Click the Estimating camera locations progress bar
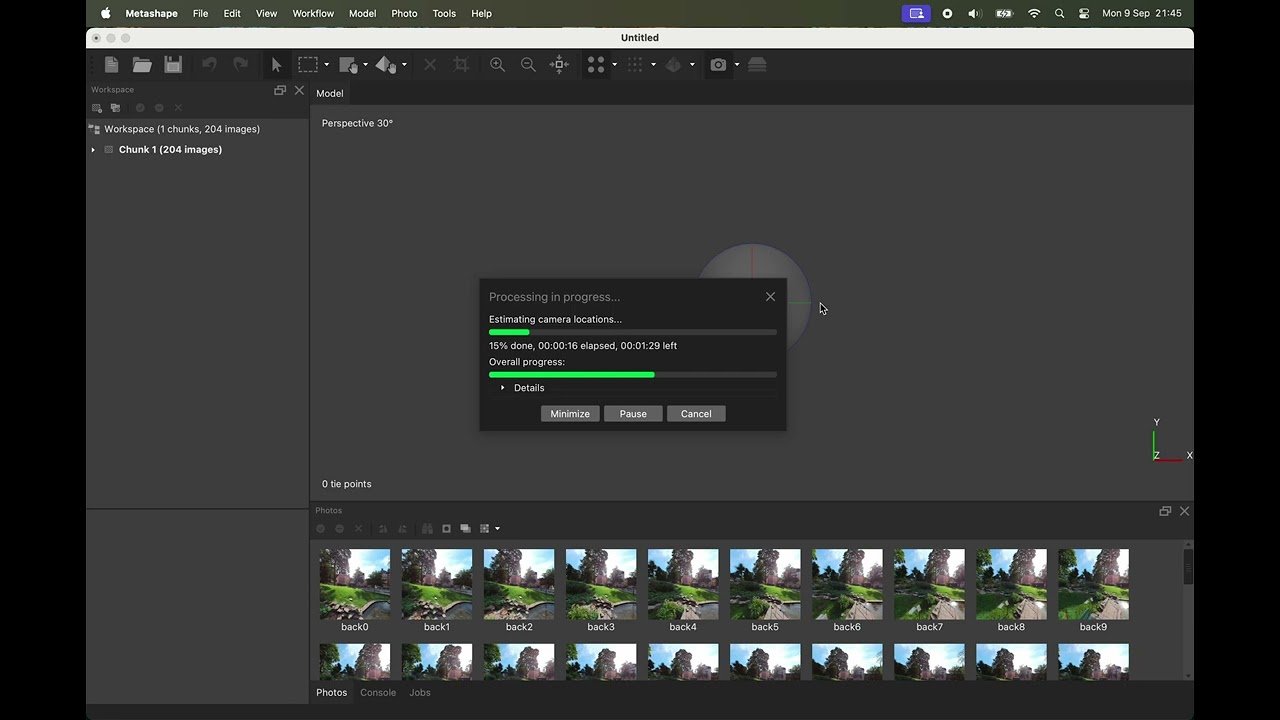Screen dimensions: 1280x720 (633, 332)
